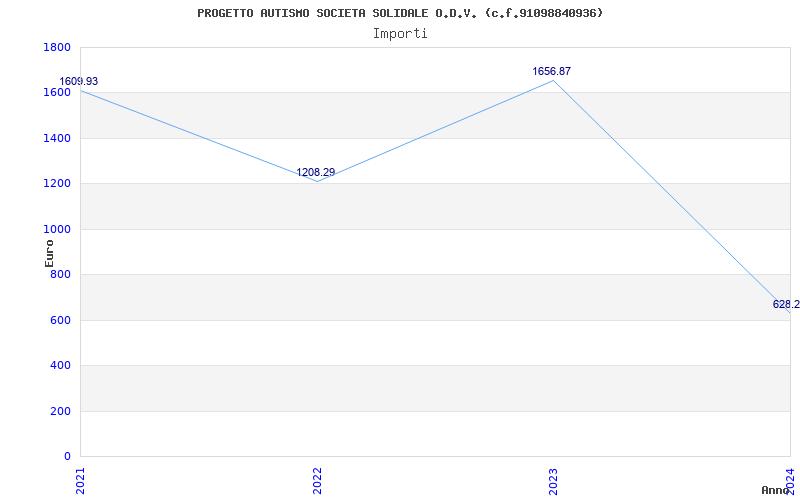The width and height of the screenshot is (800, 500).
Task: Click the 1800 y-axis value
Action: (x=57, y=47)
